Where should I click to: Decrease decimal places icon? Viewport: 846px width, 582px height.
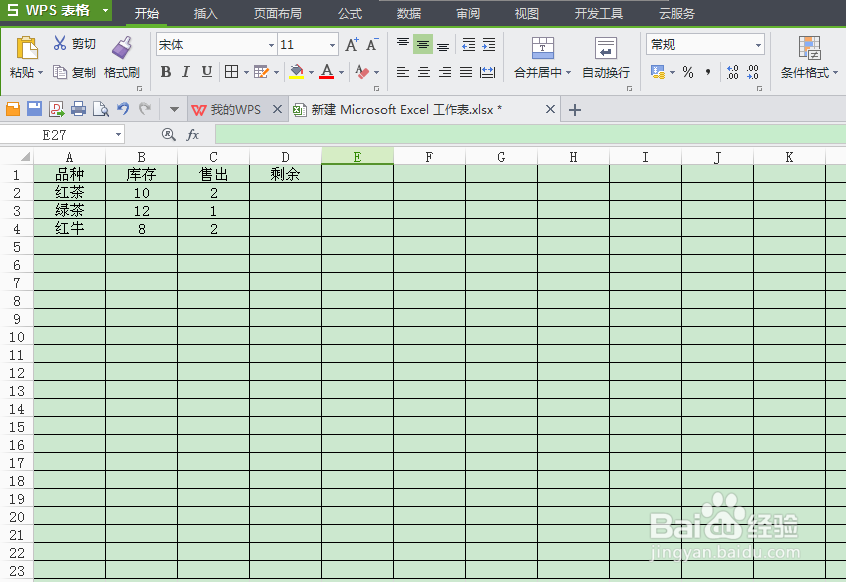[753, 72]
